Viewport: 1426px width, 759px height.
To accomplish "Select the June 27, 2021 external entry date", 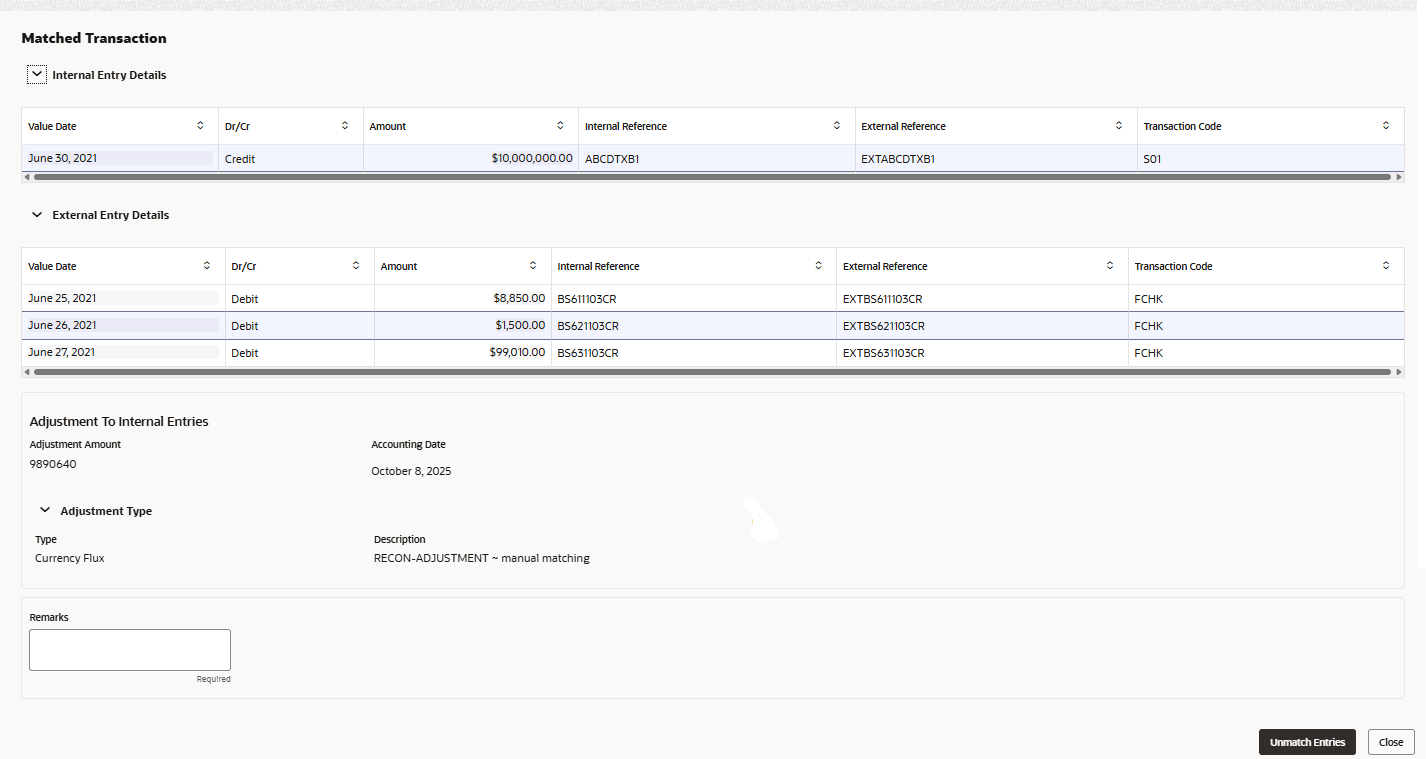I will coord(124,352).
